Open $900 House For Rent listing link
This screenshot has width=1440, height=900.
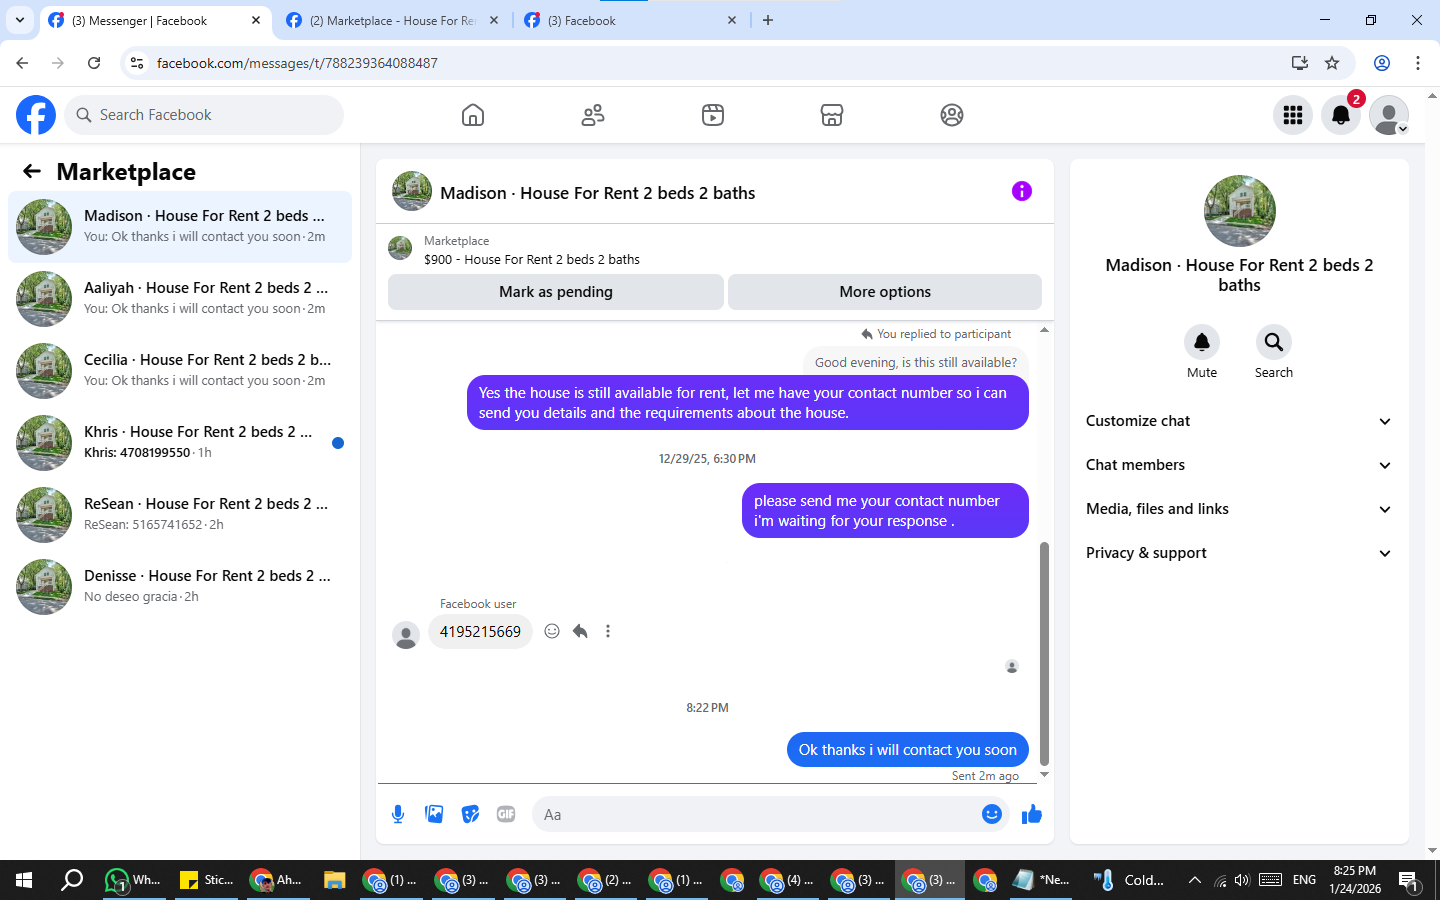532,259
